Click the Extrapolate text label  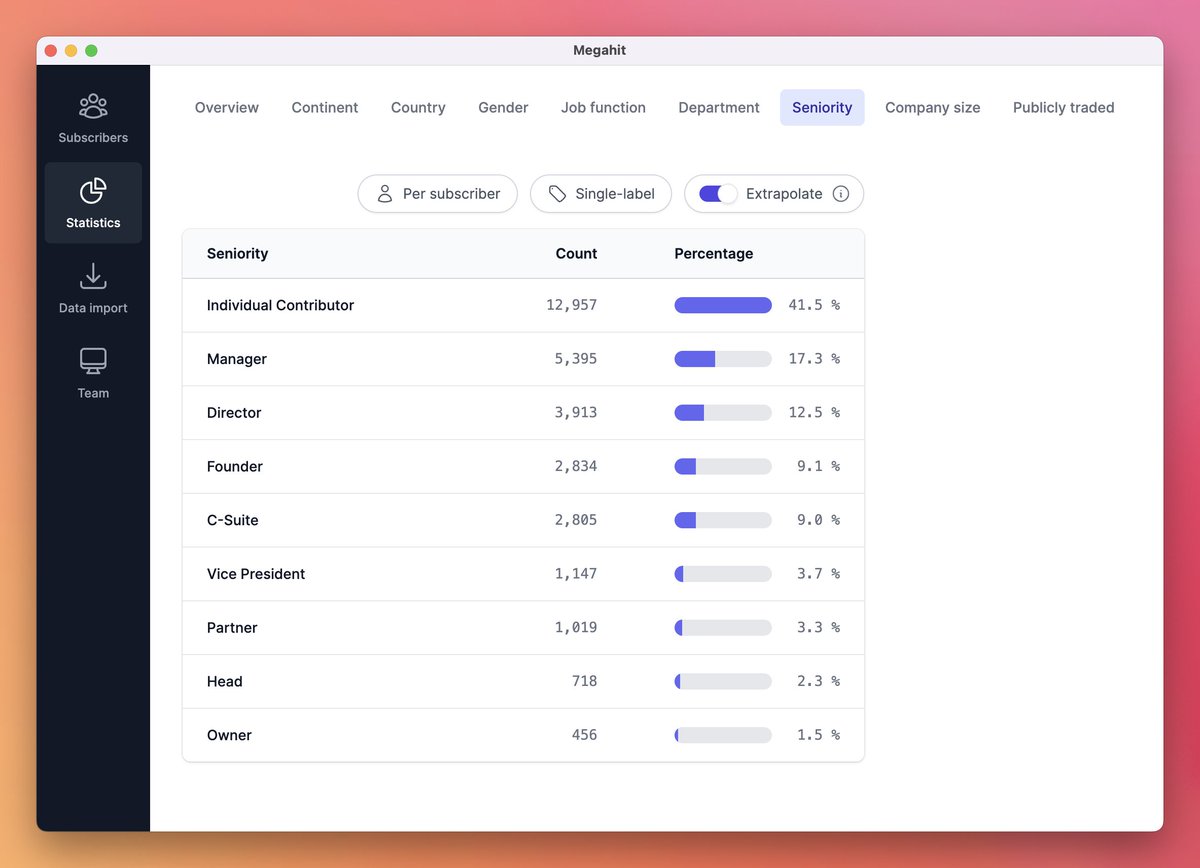click(784, 194)
